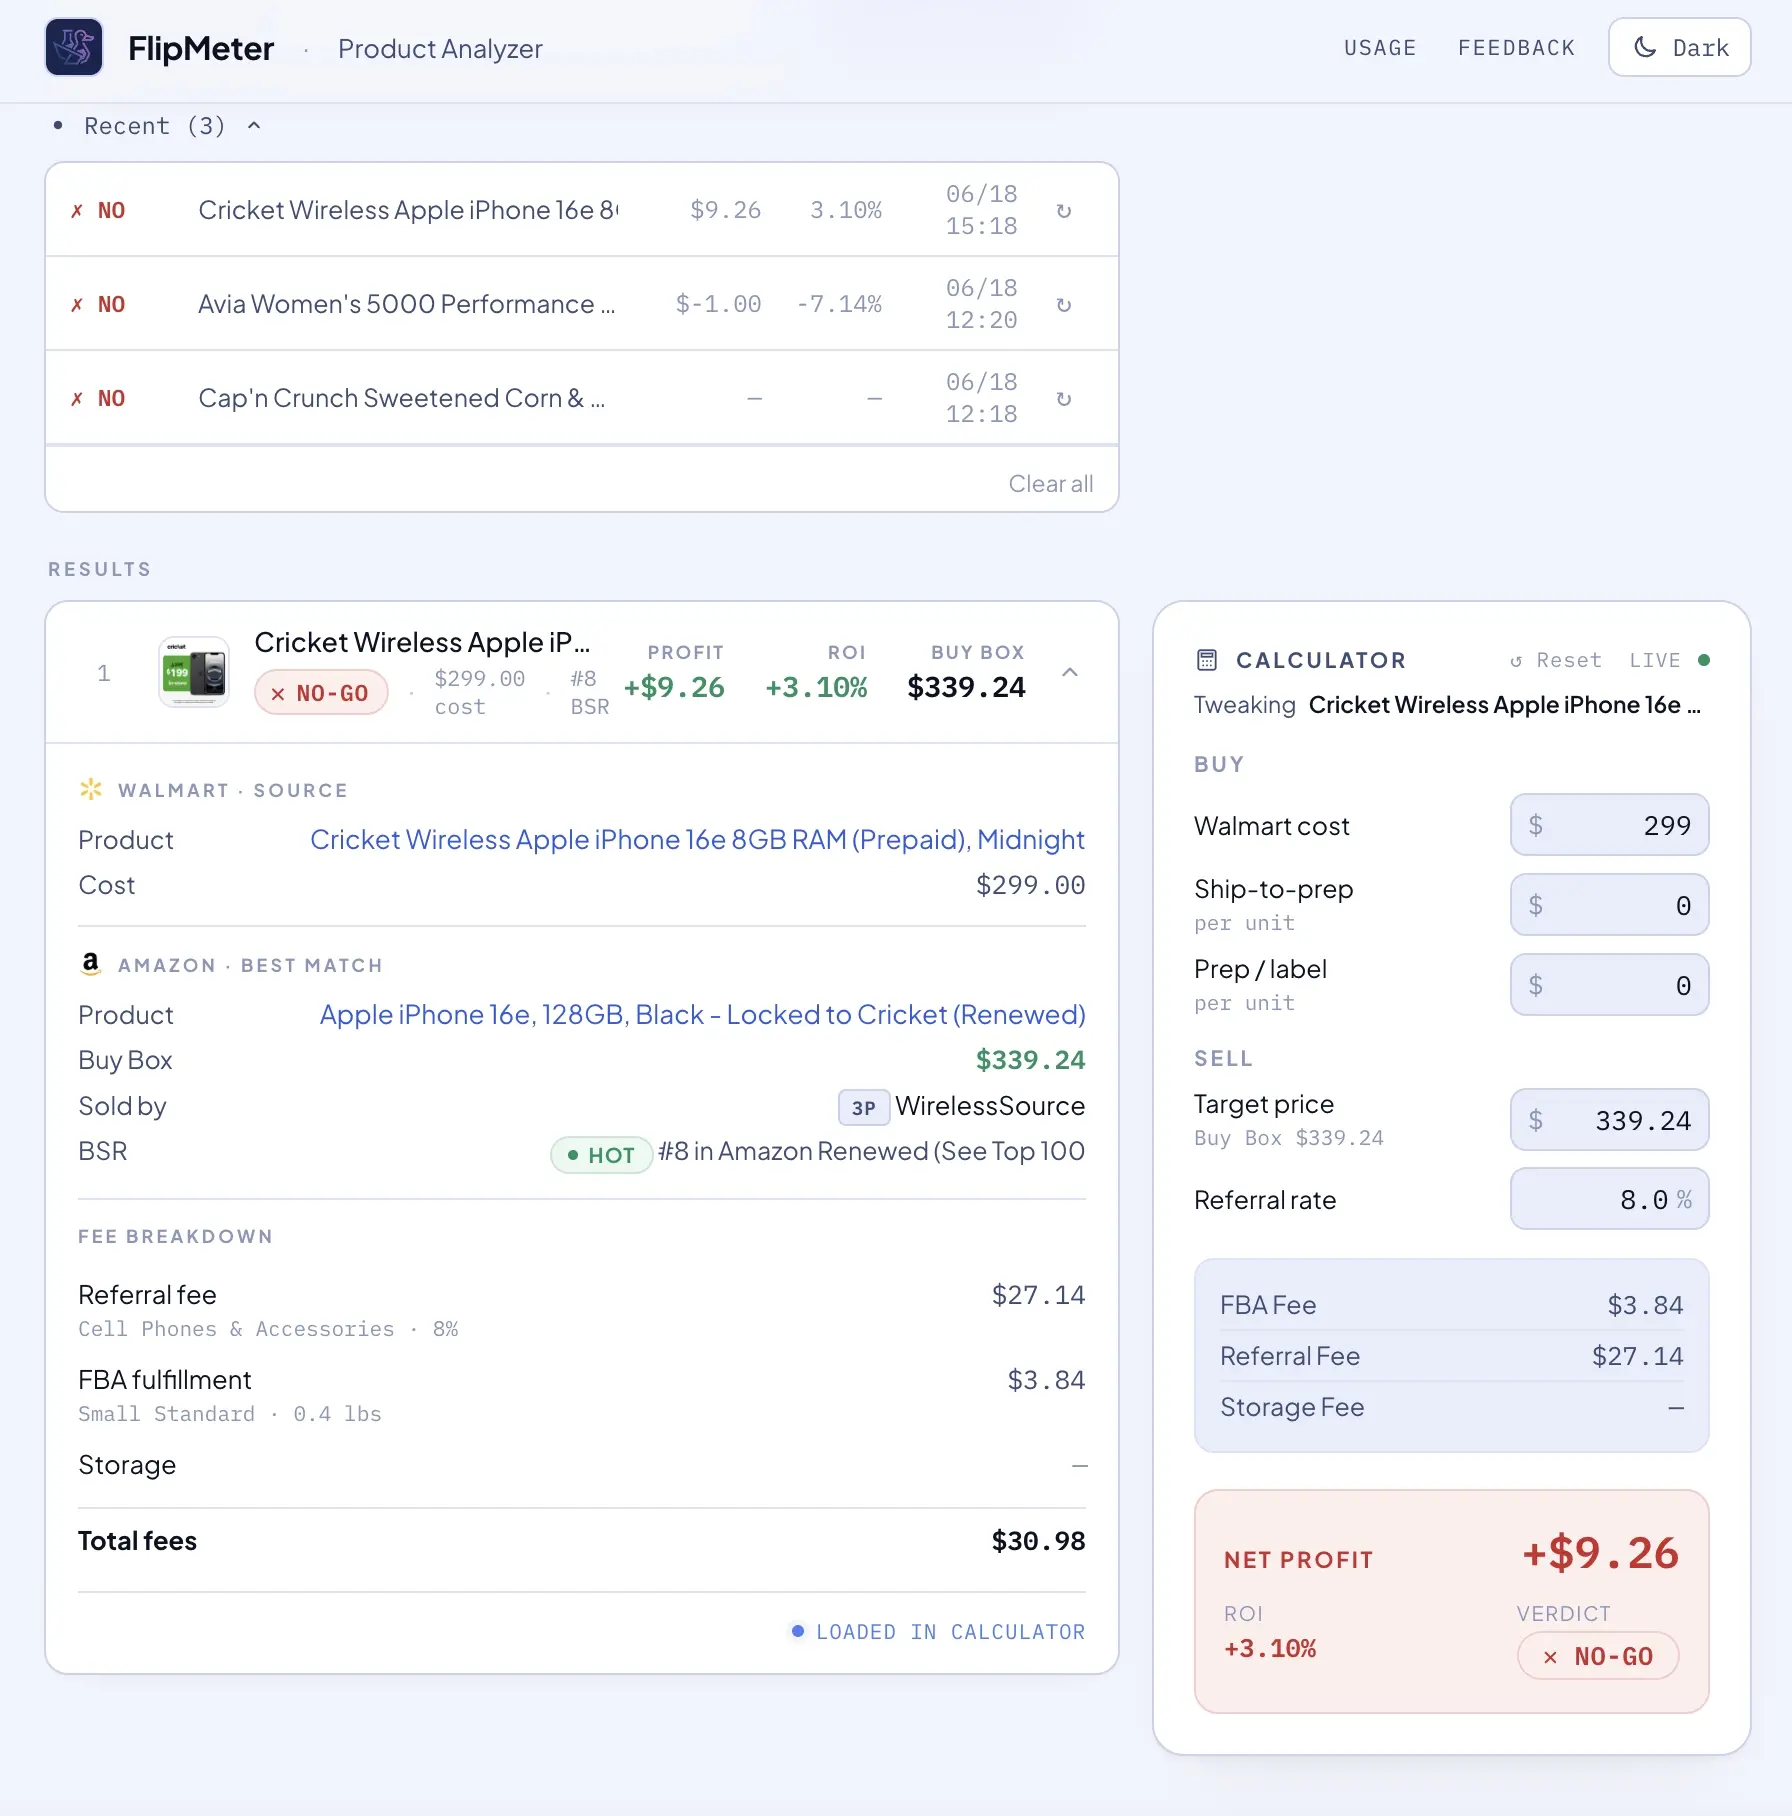
Task: Click the reset arrow icon in calculator
Action: coord(1516,661)
